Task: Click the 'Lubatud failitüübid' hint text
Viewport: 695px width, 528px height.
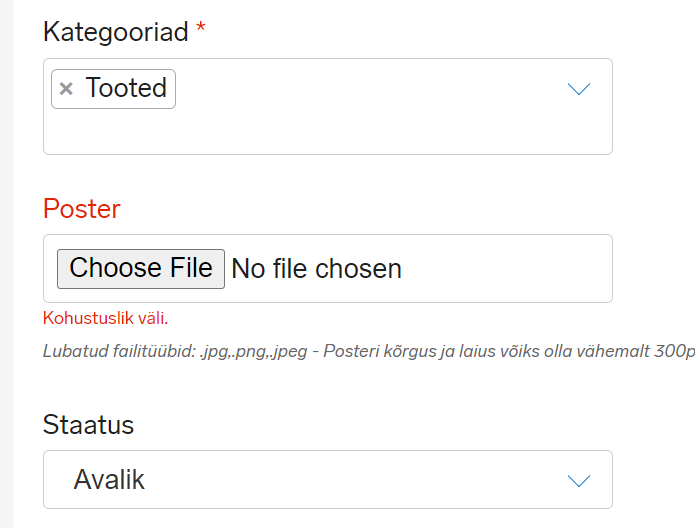Action: tap(118, 352)
